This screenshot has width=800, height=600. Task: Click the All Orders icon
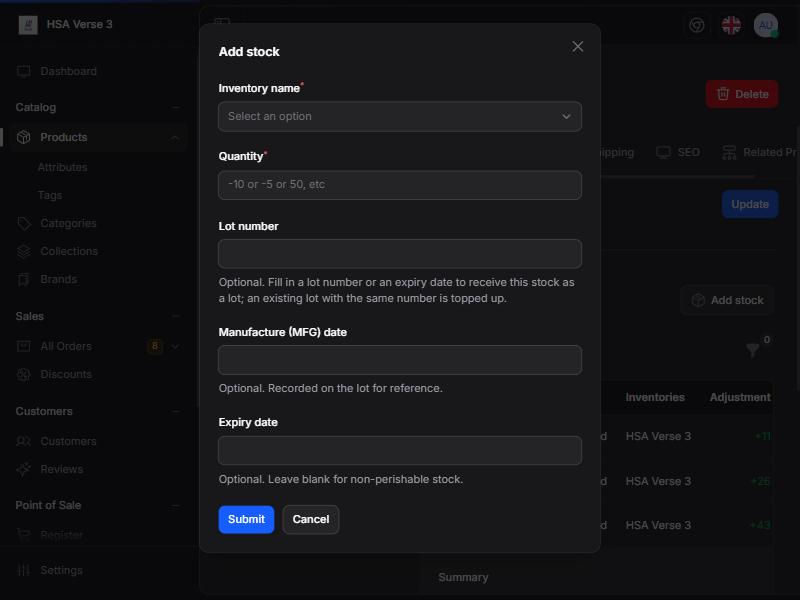23,346
